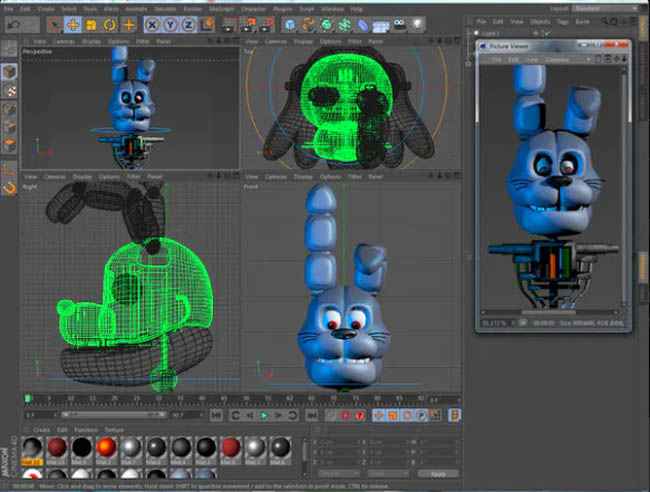Activate the Rotate tool
The width and height of the screenshot is (650, 492).
click(110, 25)
